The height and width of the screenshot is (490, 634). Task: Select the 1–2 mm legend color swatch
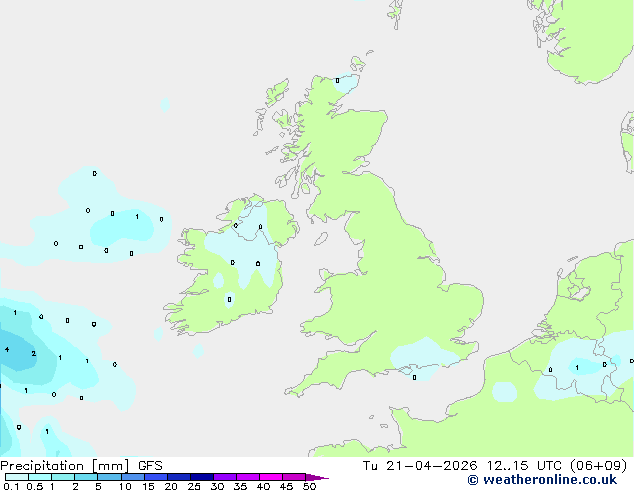[63, 477]
